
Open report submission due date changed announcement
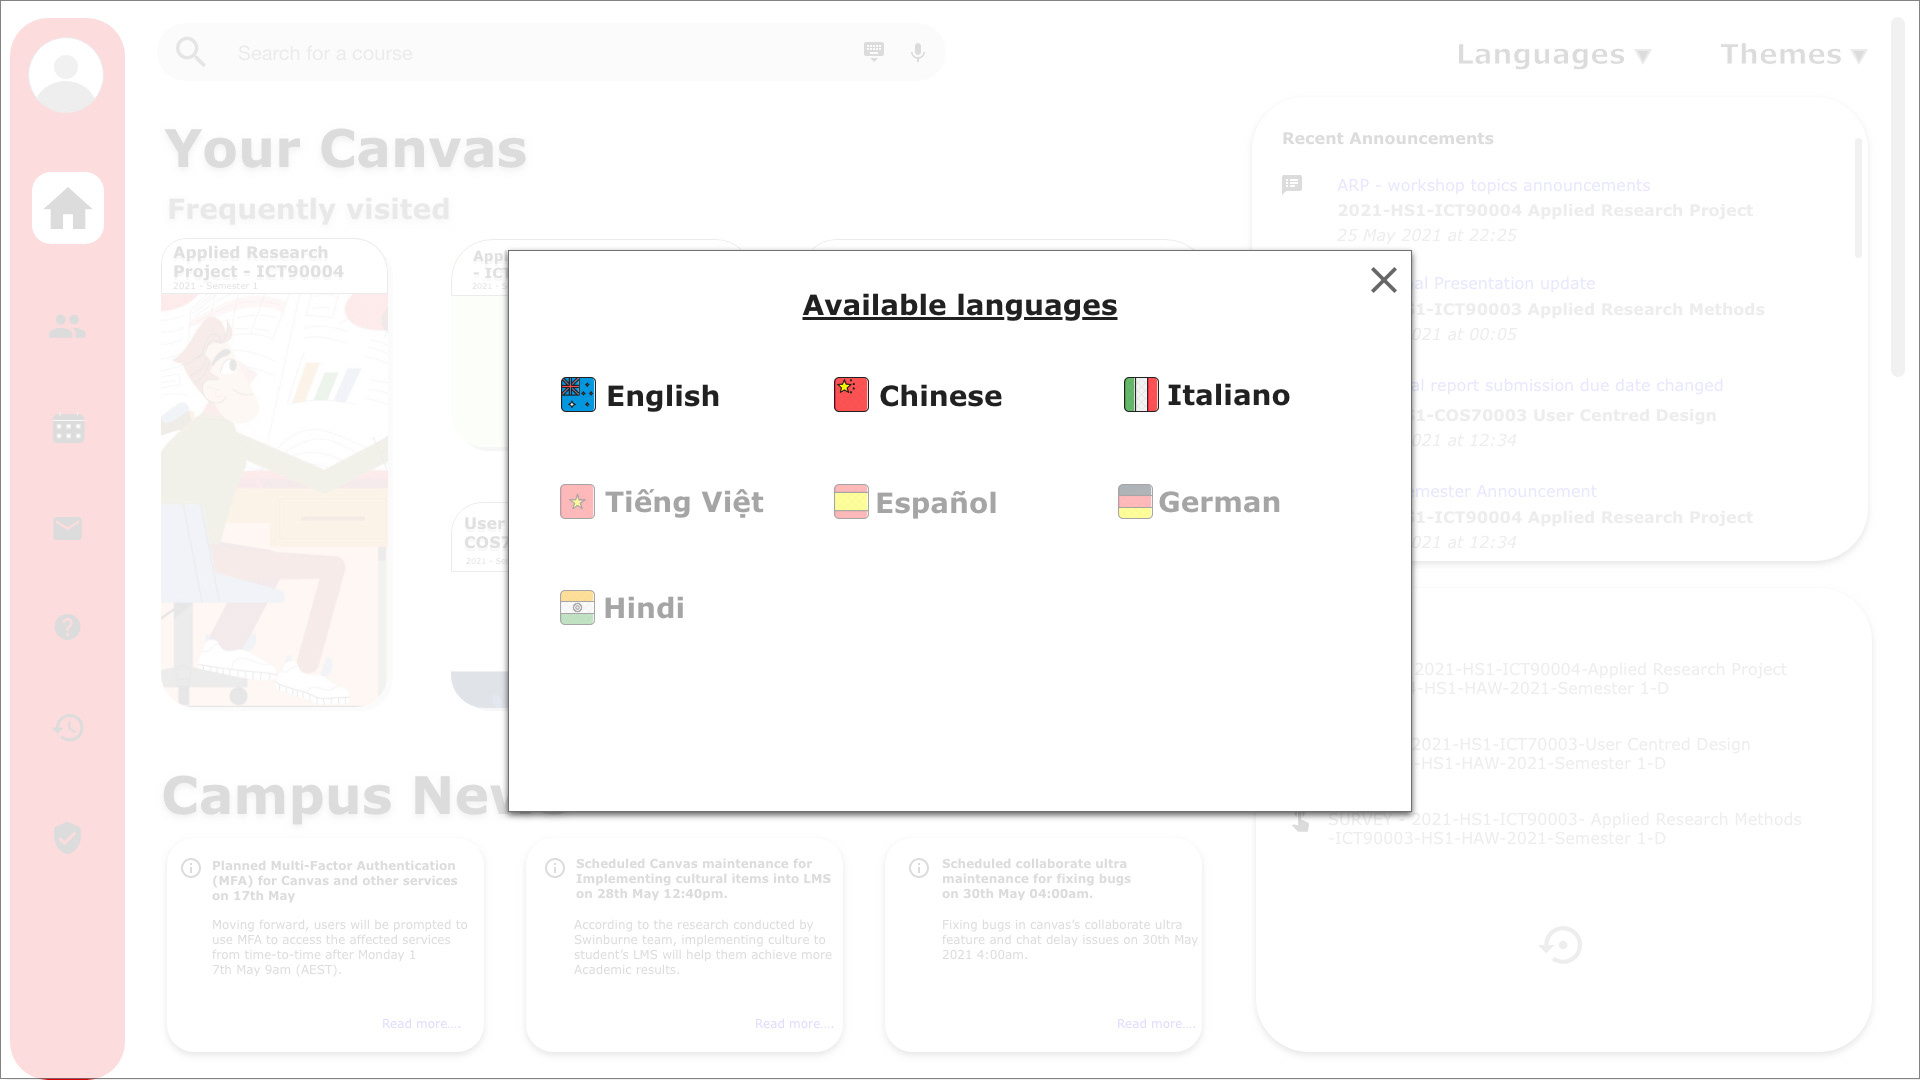[x=1567, y=386]
